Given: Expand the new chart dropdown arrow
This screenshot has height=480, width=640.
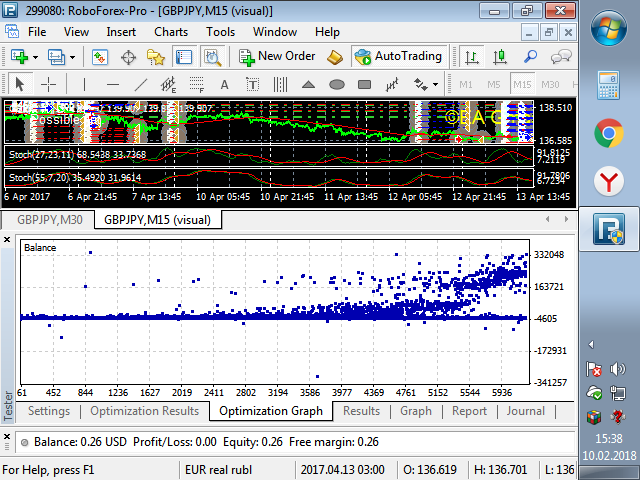Looking at the screenshot, I should click(x=35, y=57).
